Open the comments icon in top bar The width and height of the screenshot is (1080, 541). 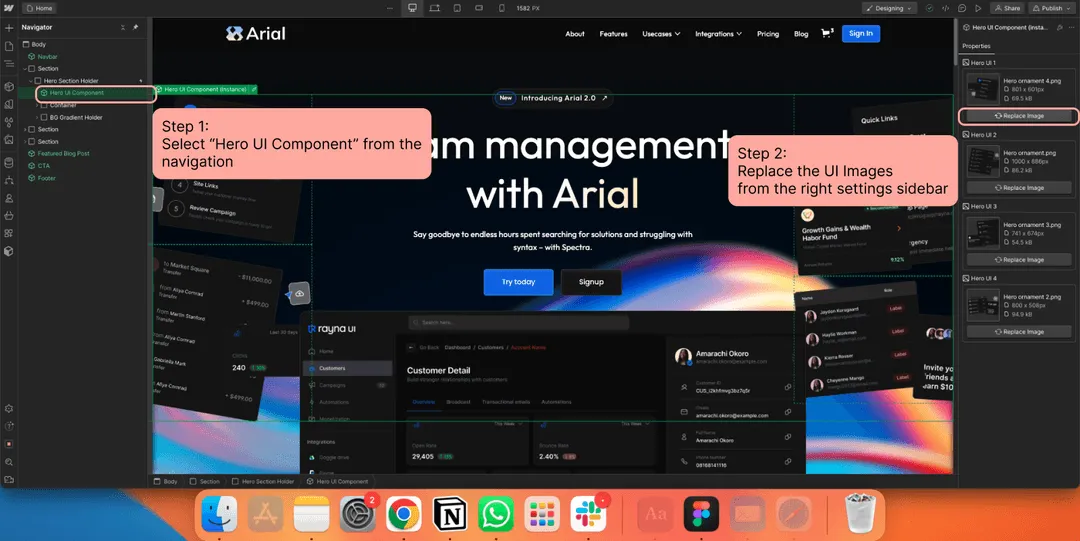point(962,8)
